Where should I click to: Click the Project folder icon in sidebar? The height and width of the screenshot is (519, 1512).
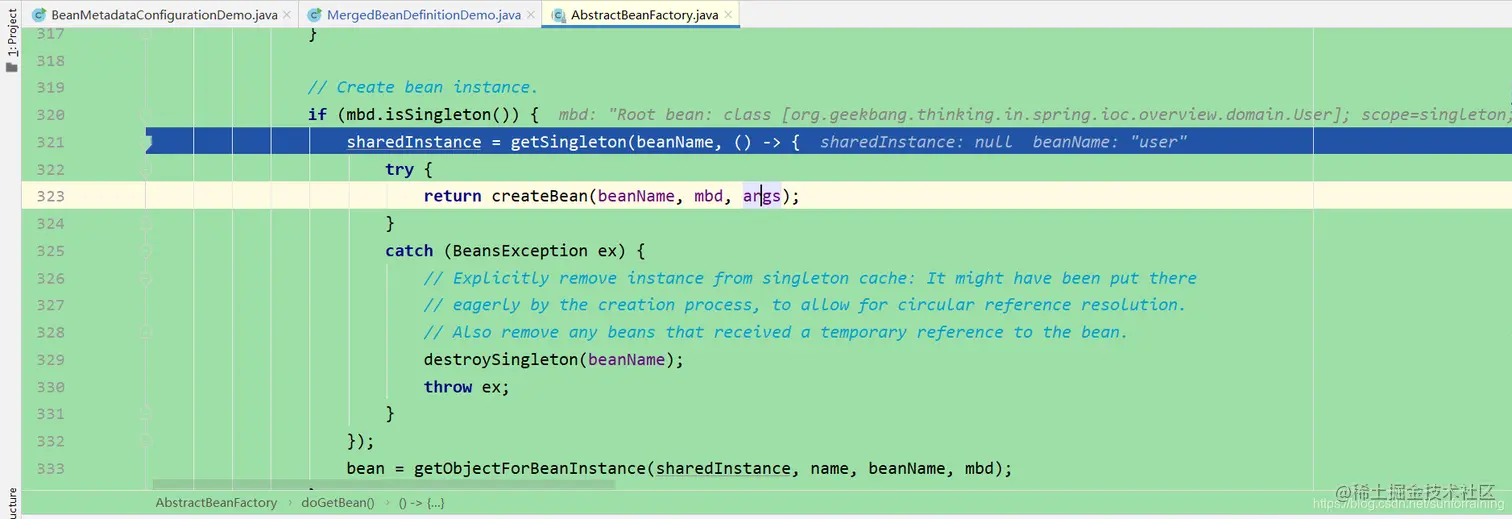click(x=11, y=67)
